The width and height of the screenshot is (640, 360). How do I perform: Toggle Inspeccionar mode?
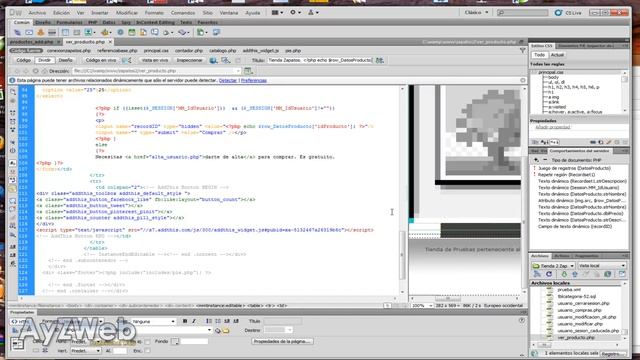point(189,60)
